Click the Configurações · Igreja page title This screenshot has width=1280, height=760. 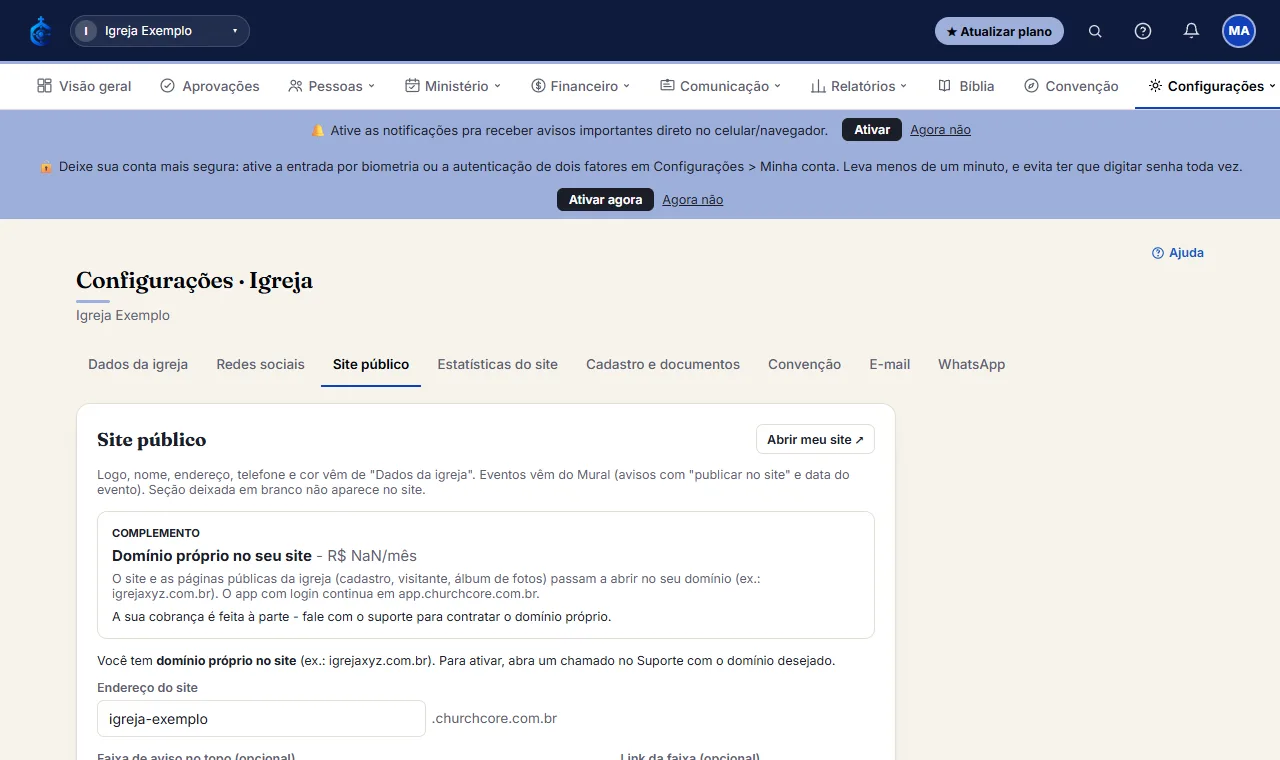194,281
